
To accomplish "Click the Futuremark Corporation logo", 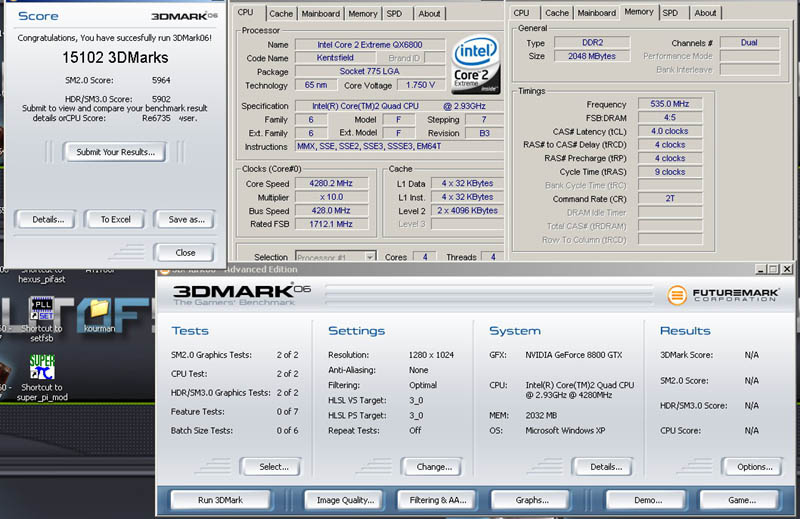I will [x=723, y=294].
